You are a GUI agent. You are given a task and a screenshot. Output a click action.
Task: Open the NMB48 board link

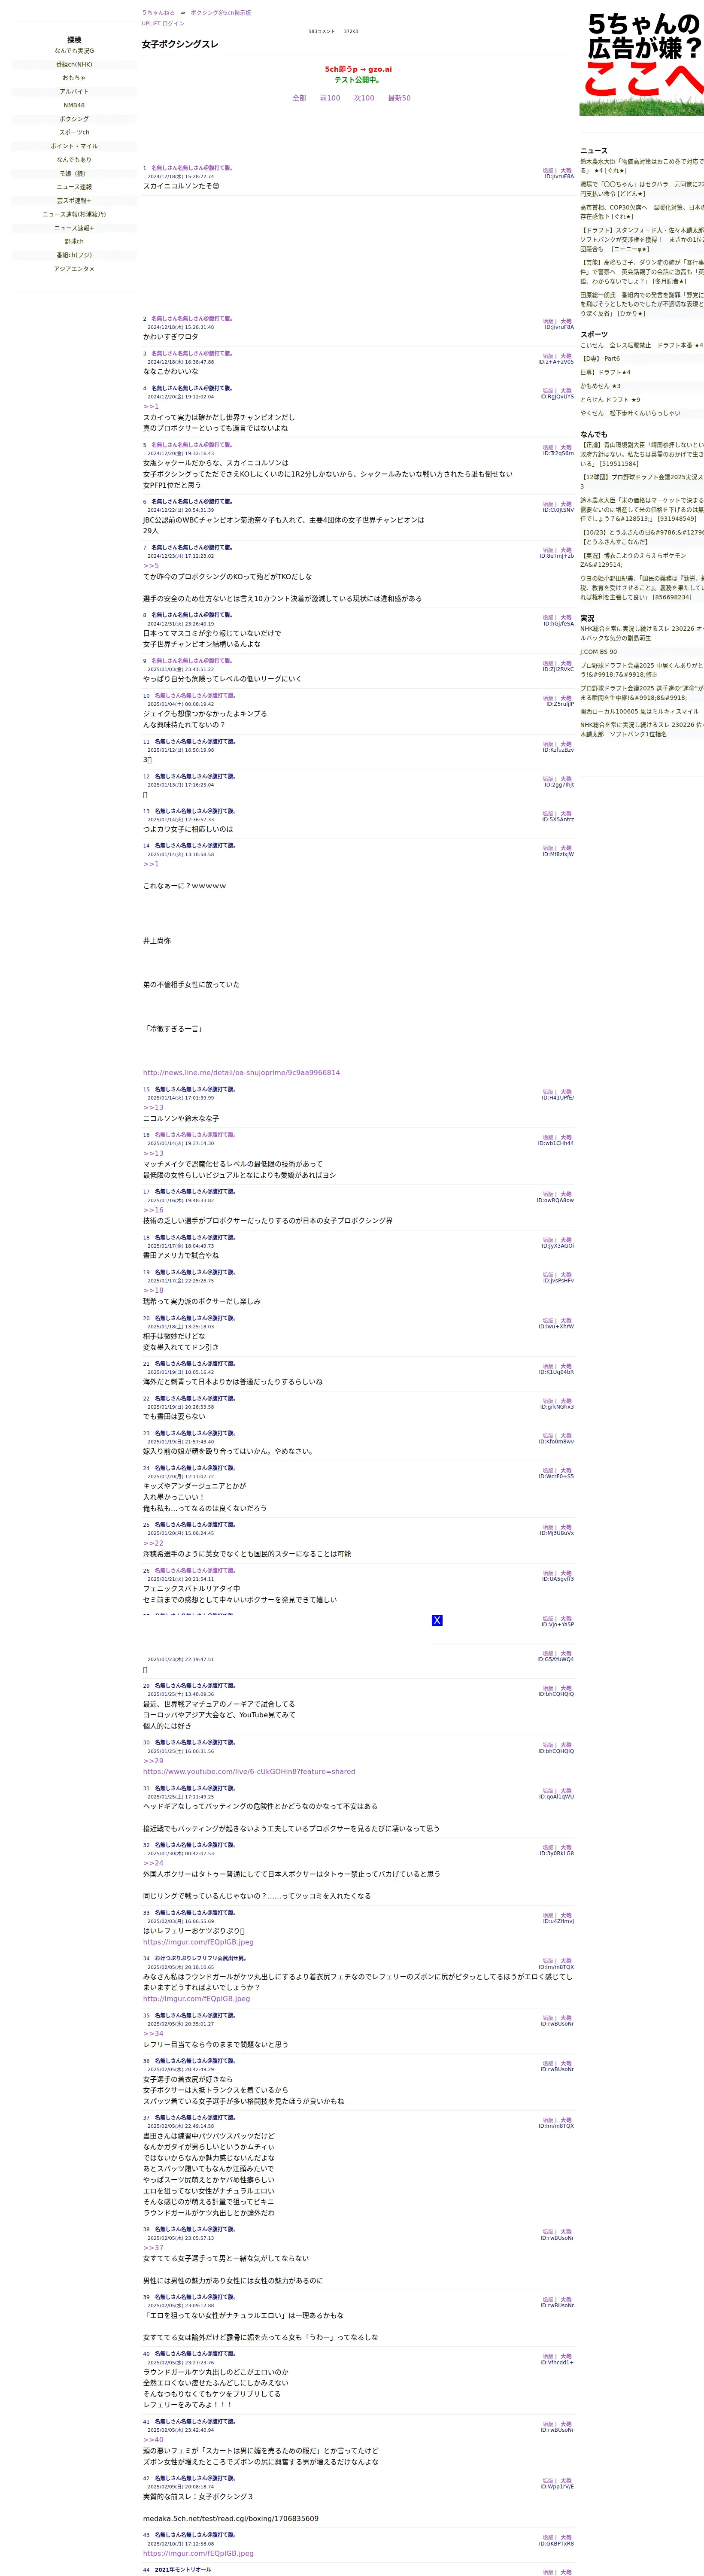[x=74, y=105]
